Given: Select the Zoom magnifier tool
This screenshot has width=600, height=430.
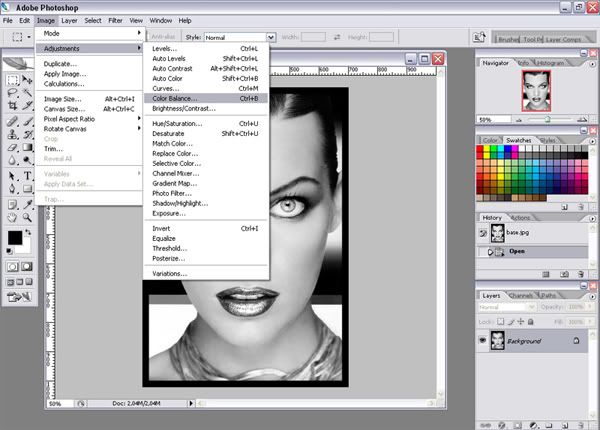Looking at the screenshot, I should 27,218.
